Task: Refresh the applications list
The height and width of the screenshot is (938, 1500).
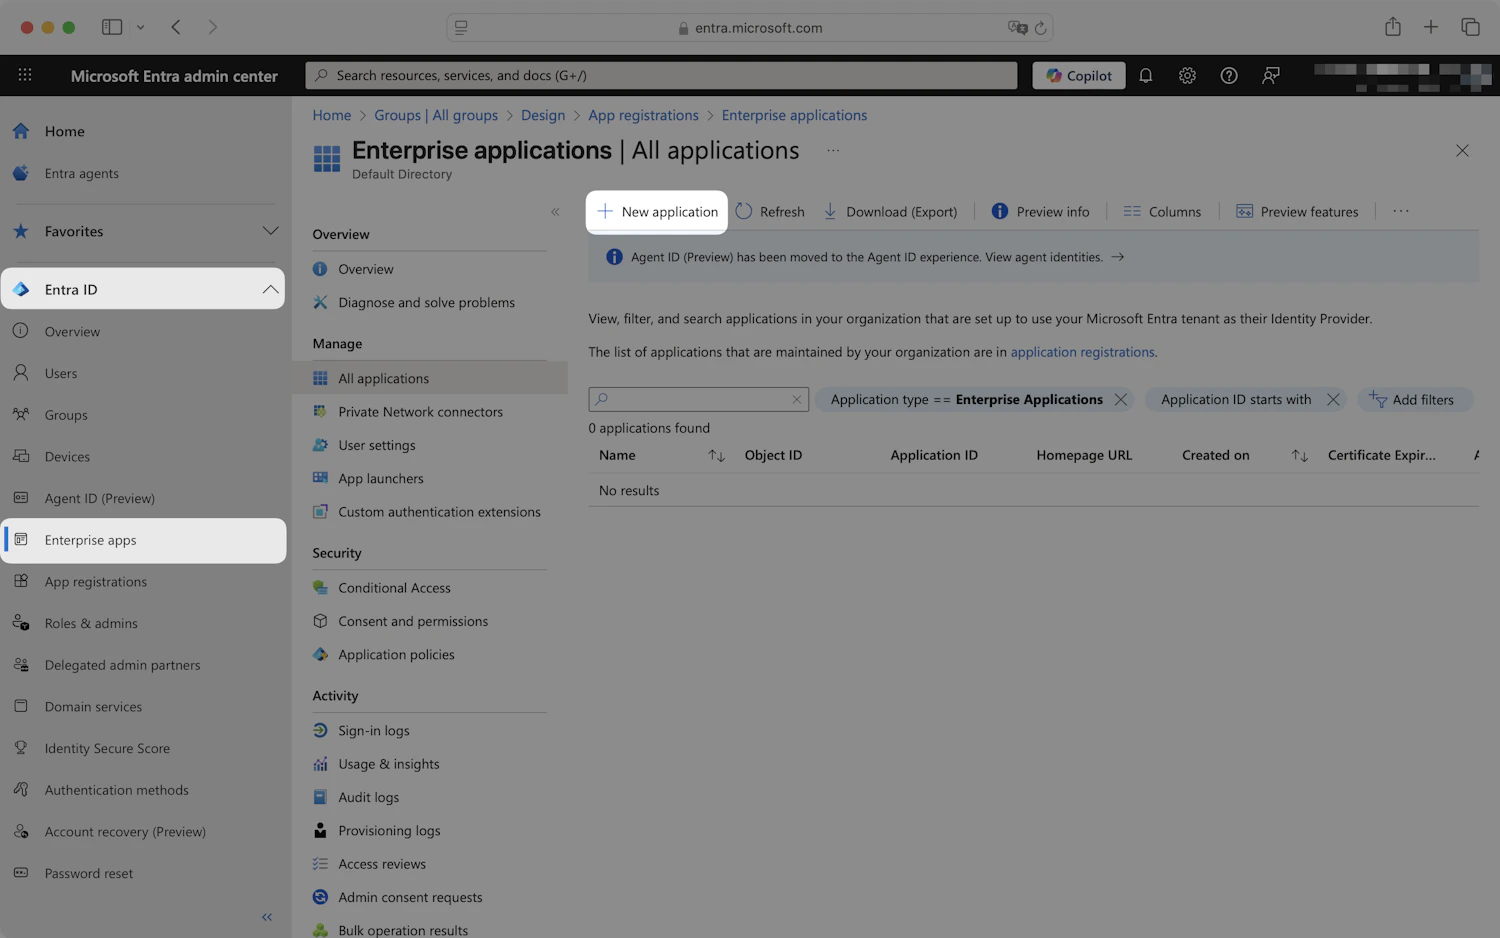Action: click(x=770, y=212)
